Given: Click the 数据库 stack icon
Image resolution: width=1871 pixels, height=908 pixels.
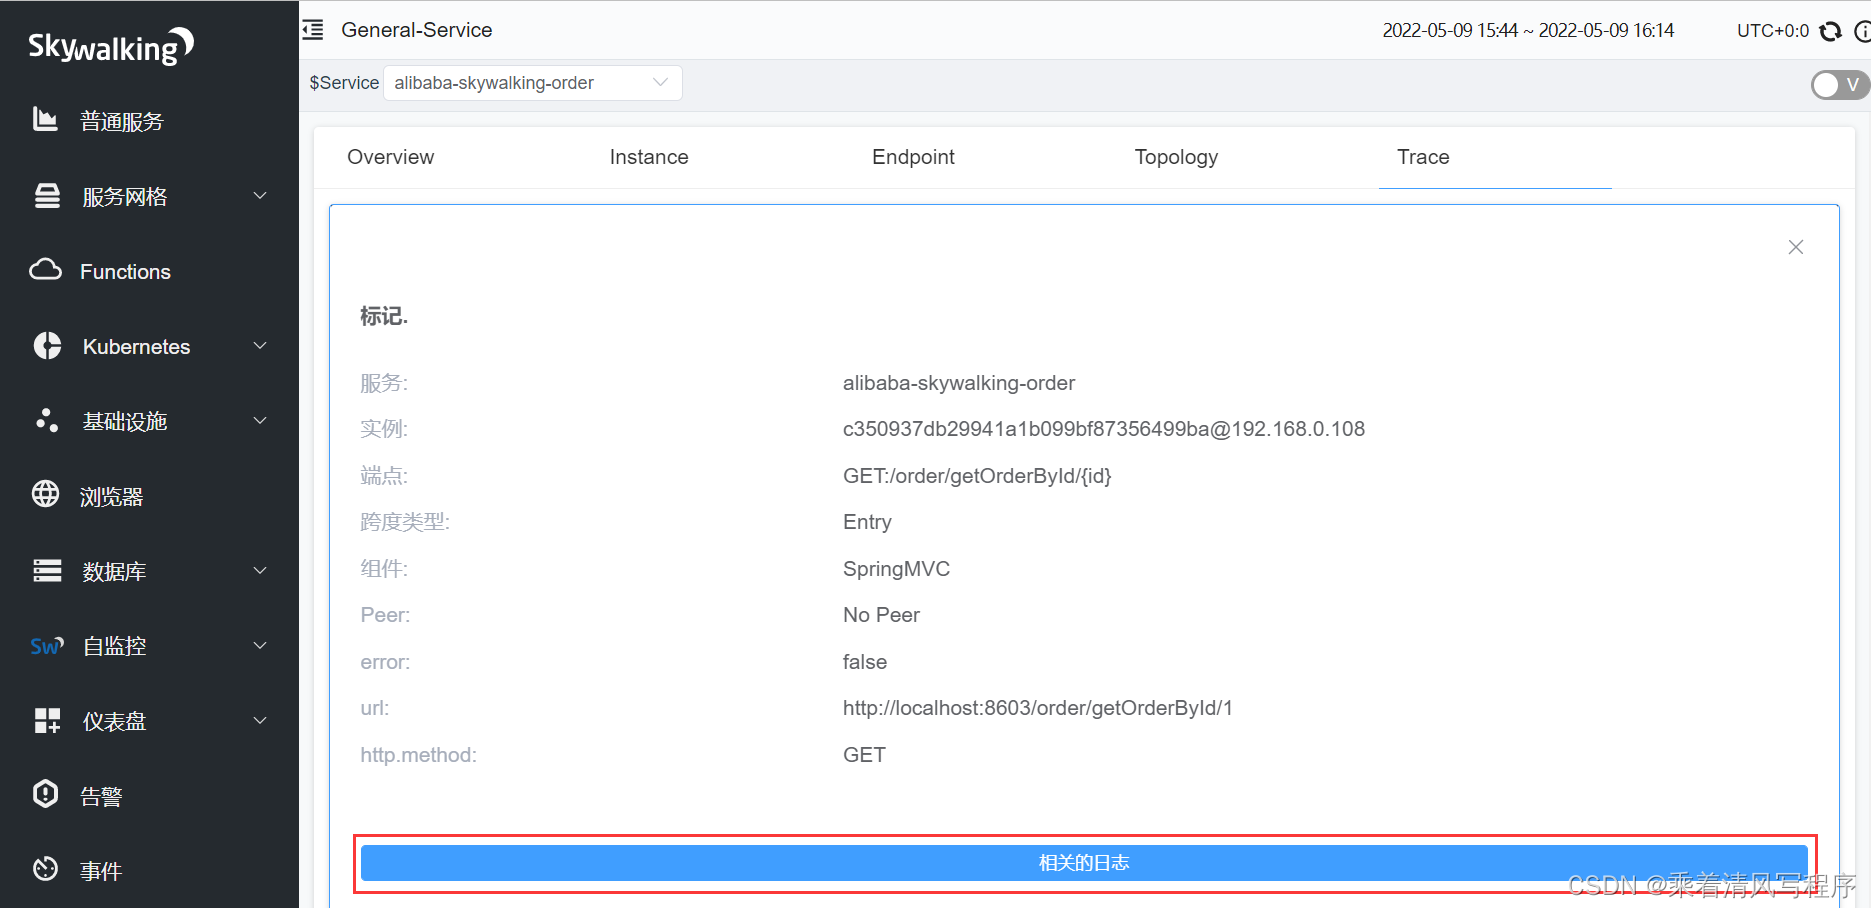Looking at the screenshot, I should (x=47, y=570).
